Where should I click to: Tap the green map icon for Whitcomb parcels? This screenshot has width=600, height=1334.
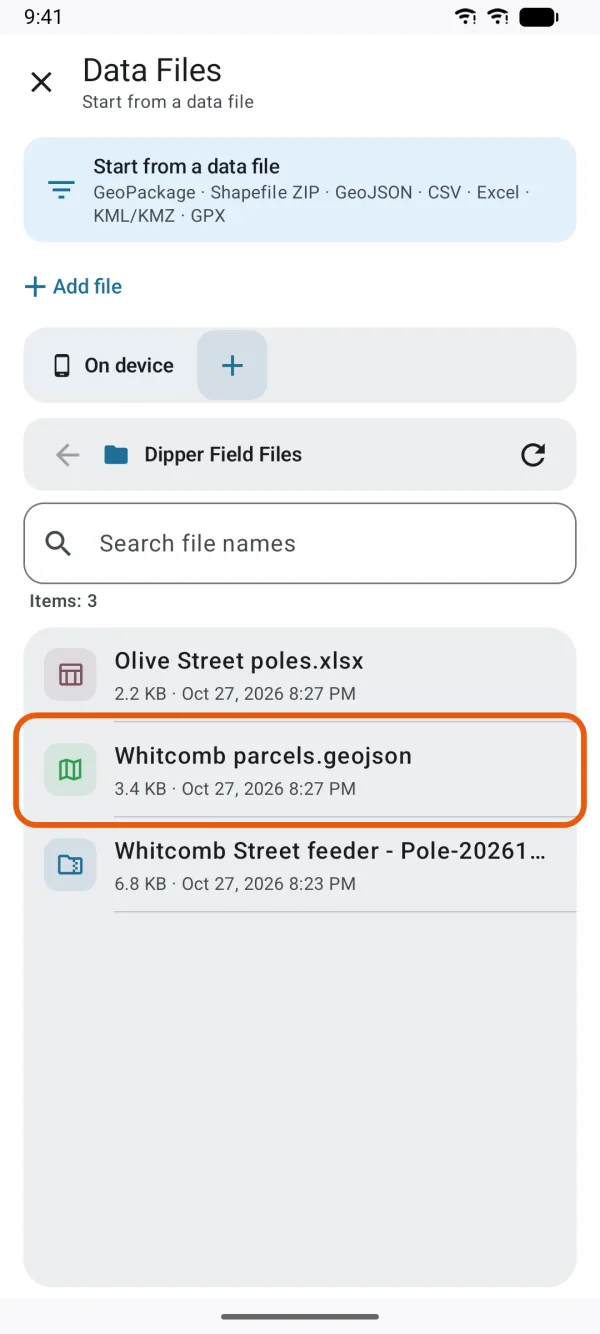[x=70, y=770]
